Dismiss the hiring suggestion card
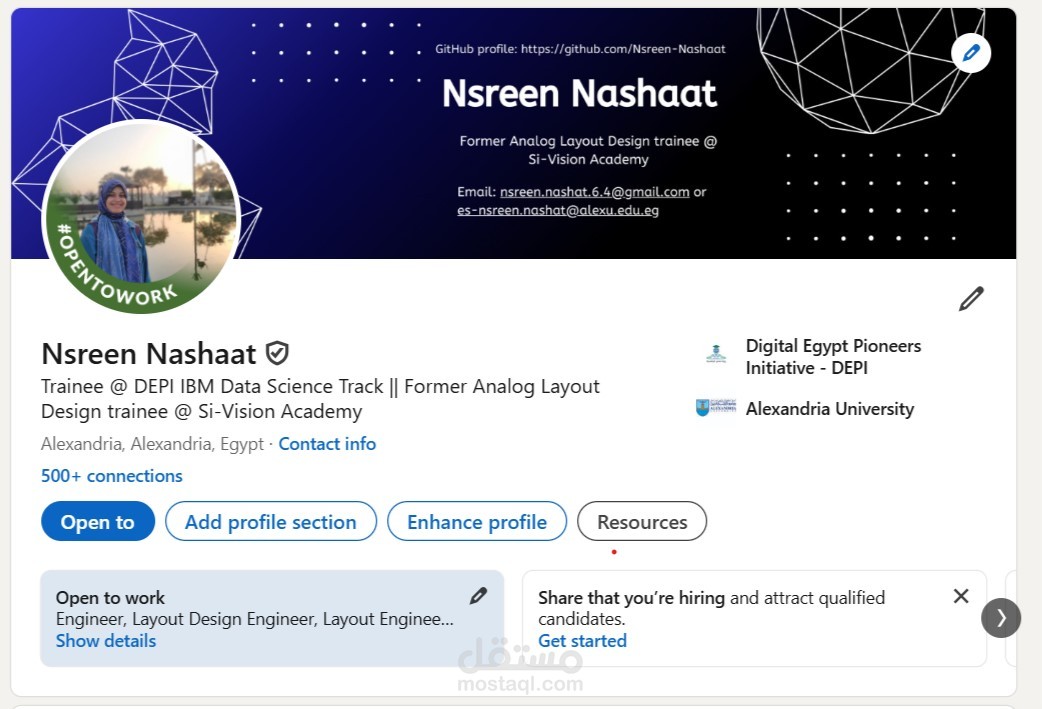Viewport: 1042px width, 709px height. pos(961,595)
